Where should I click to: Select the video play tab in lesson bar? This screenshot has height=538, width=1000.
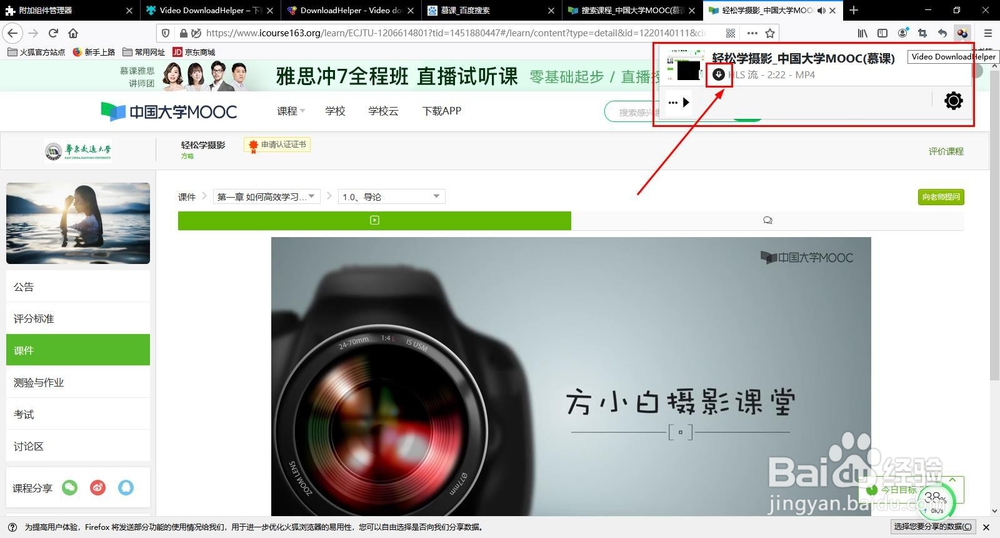374,221
